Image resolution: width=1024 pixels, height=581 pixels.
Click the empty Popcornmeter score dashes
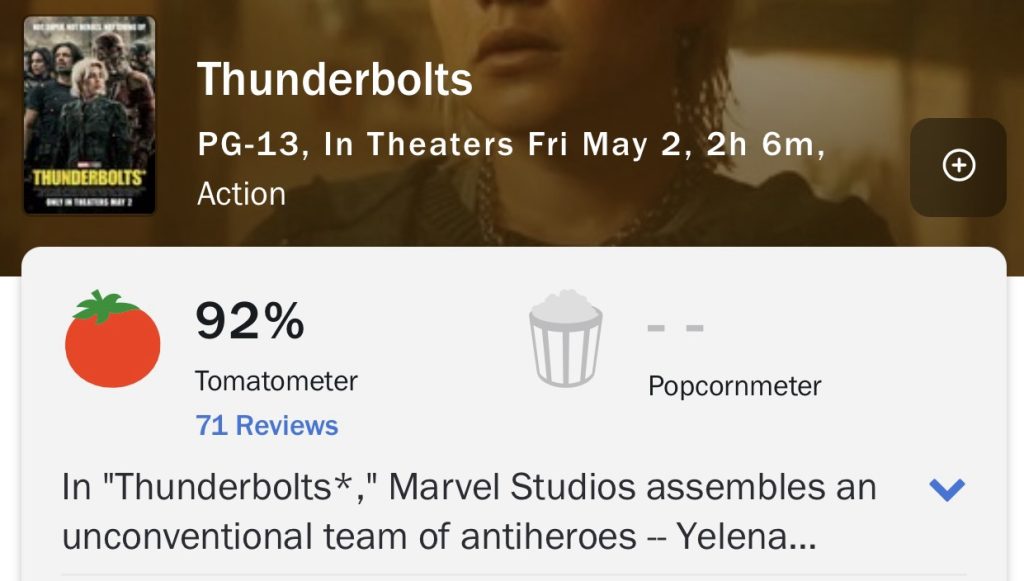tap(675, 328)
